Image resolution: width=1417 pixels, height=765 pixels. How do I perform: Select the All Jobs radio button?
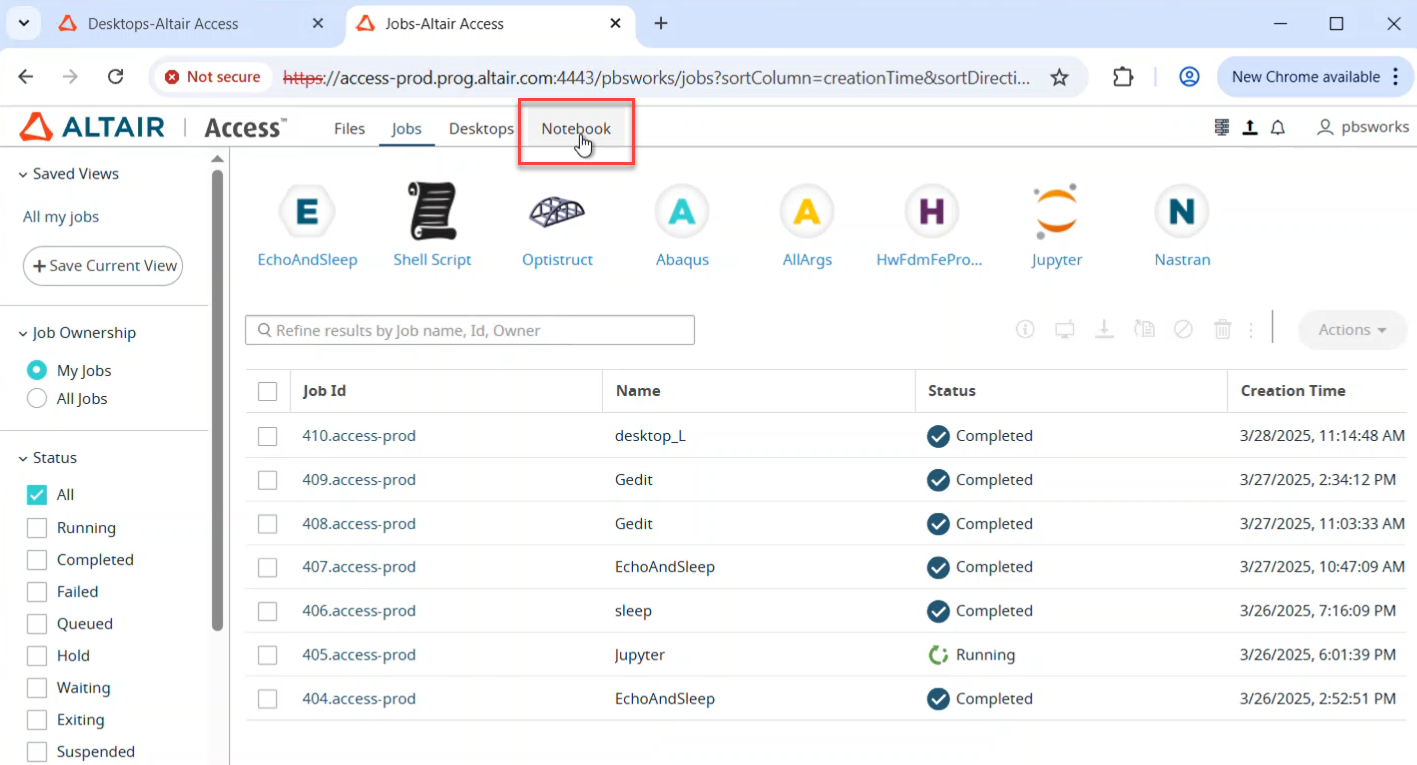[x=37, y=399]
